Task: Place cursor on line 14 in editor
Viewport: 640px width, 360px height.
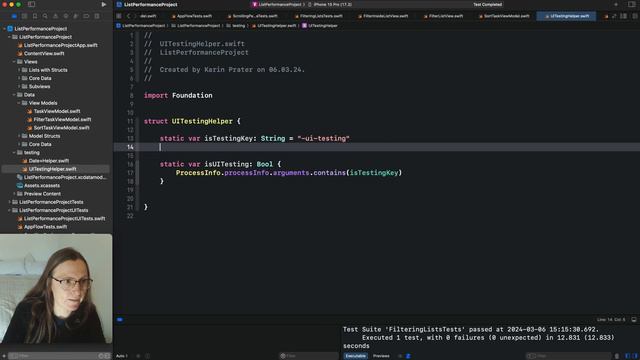Action: tap(376, 147)
